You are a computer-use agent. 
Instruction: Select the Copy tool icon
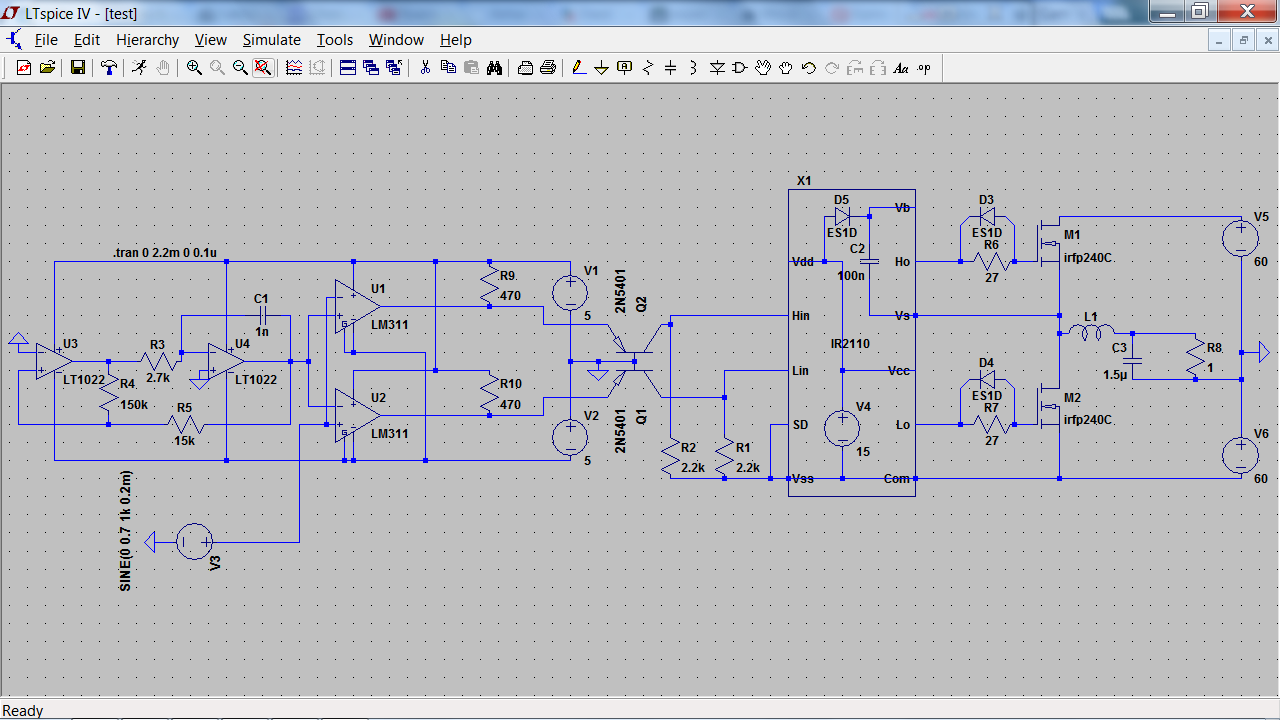click(x=448, y=68)
